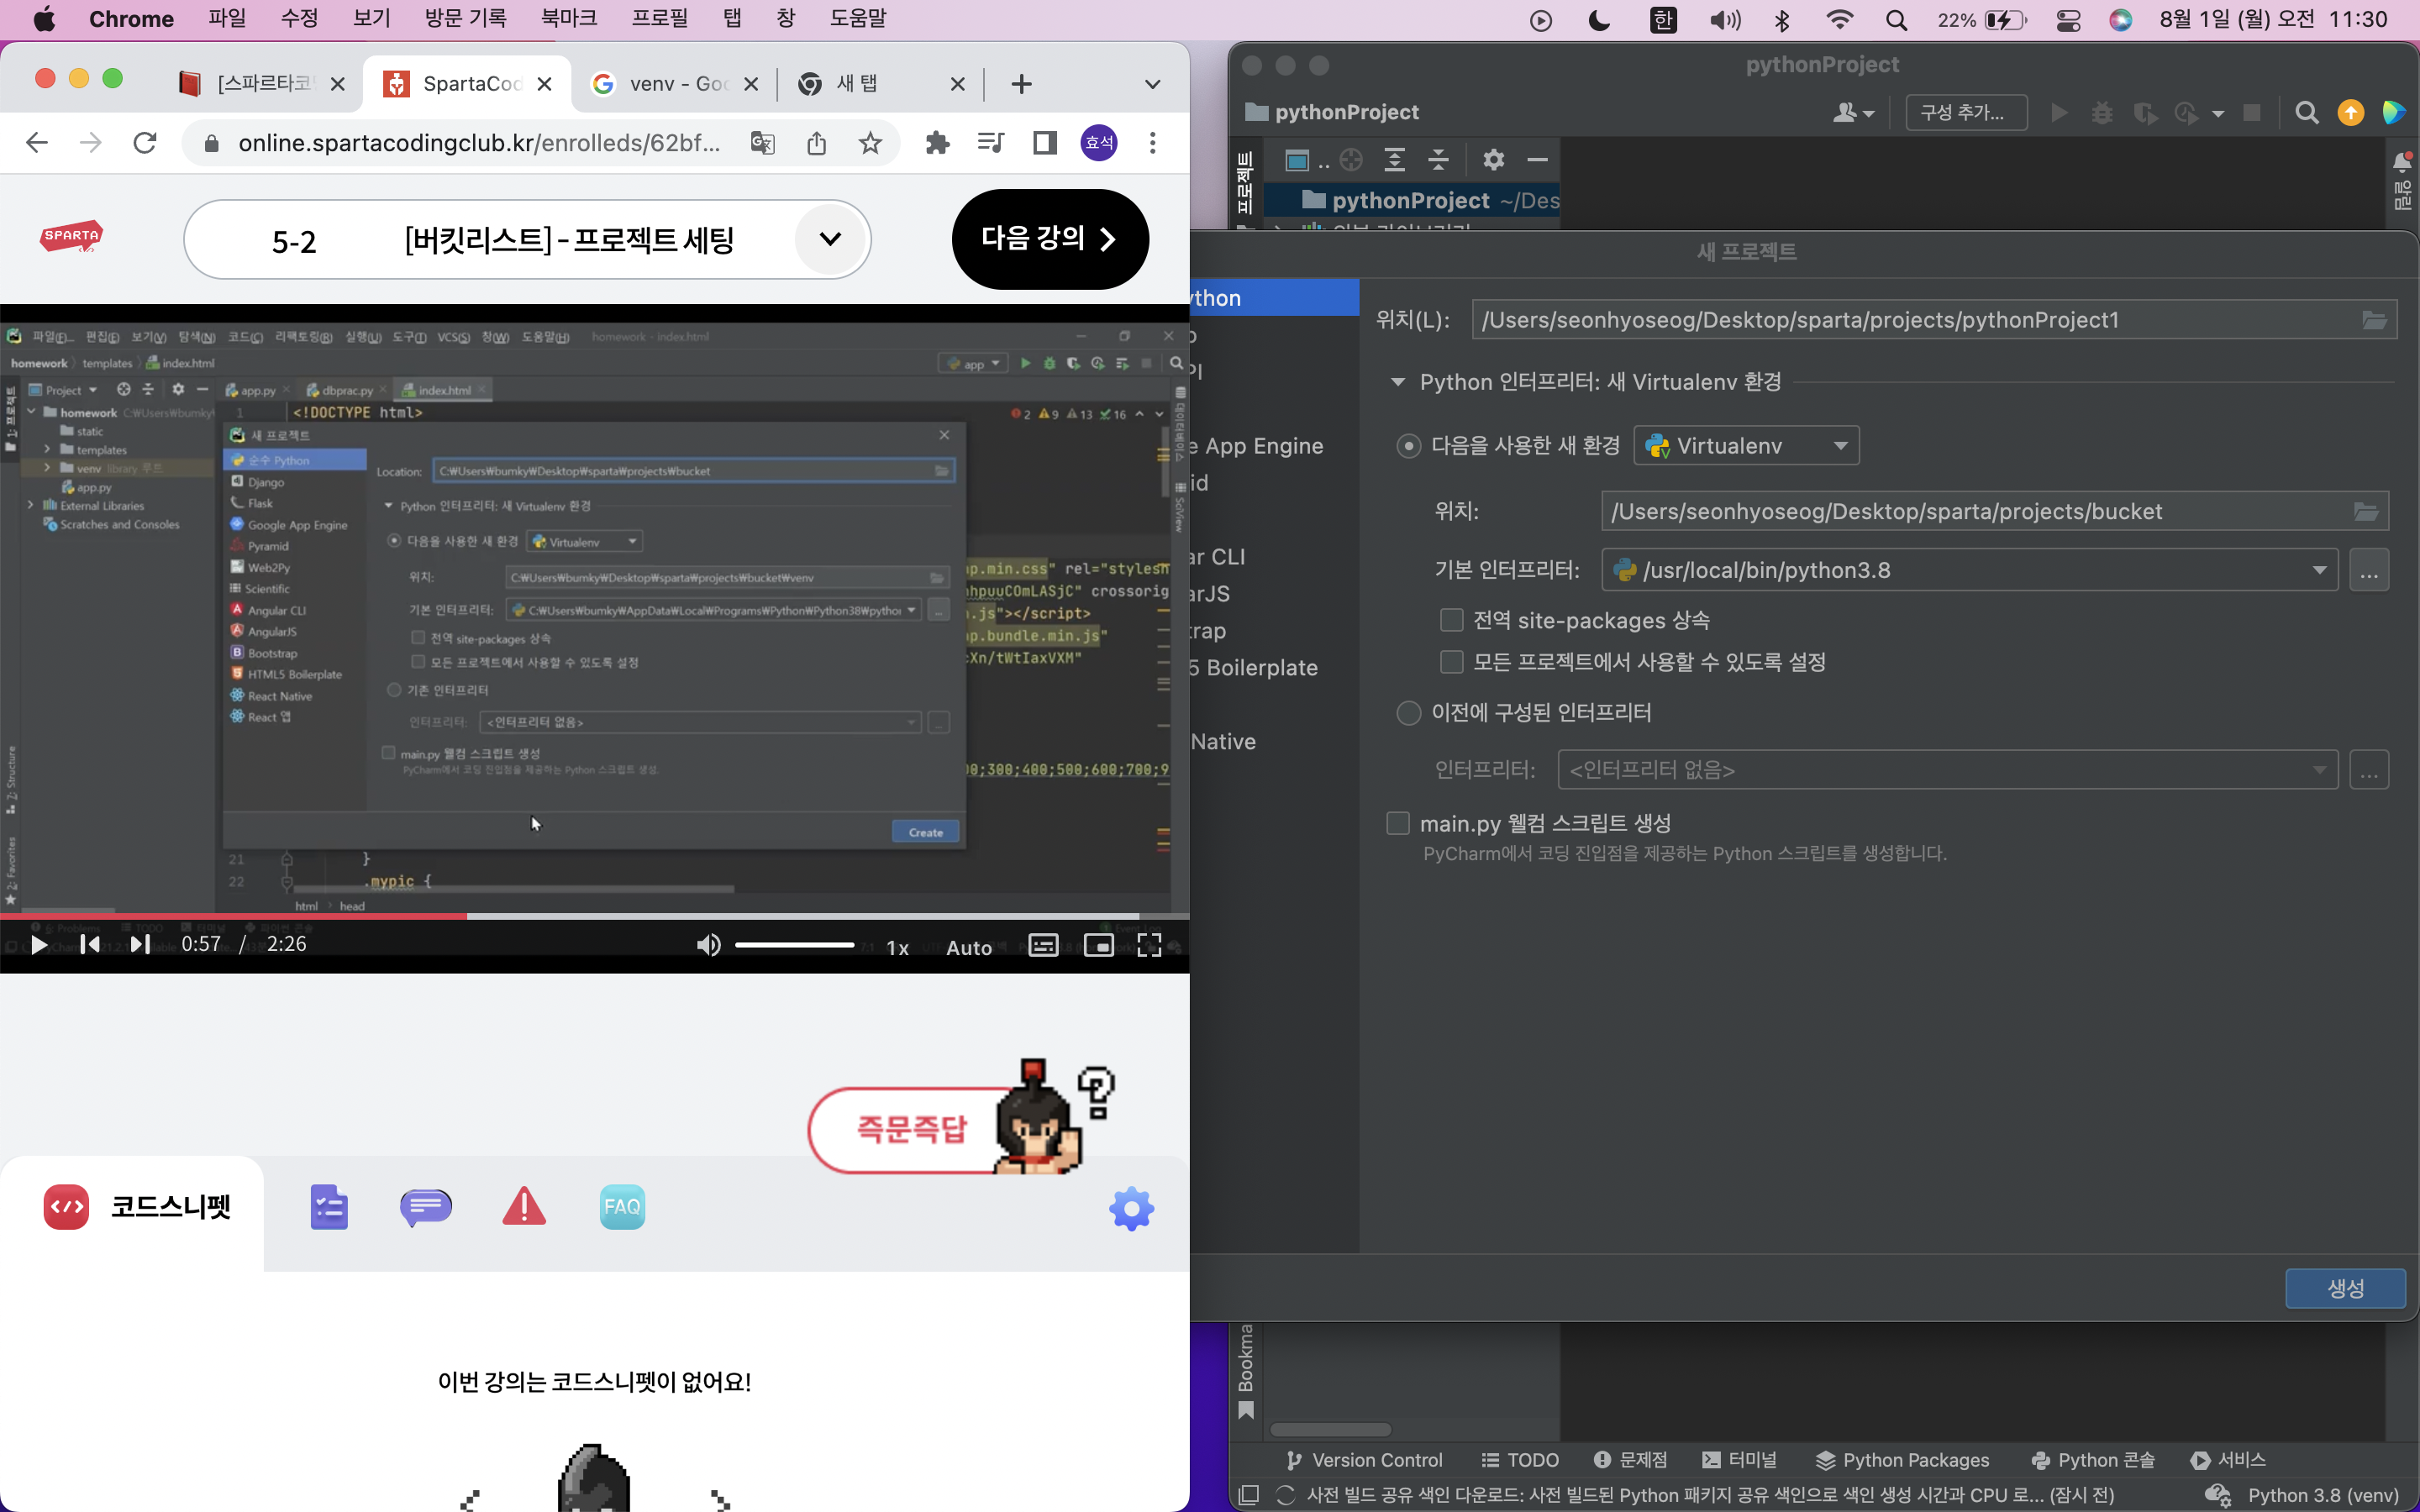2420x1512 pixels.
Task: Change Auto video quality setting
Action: click(969, 948)
